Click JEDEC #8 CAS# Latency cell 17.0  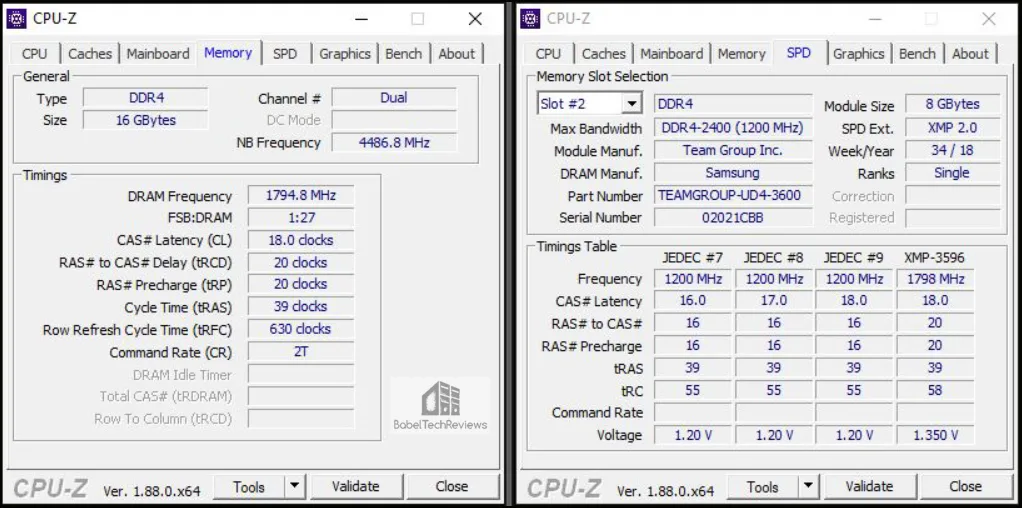click(774, 301)
